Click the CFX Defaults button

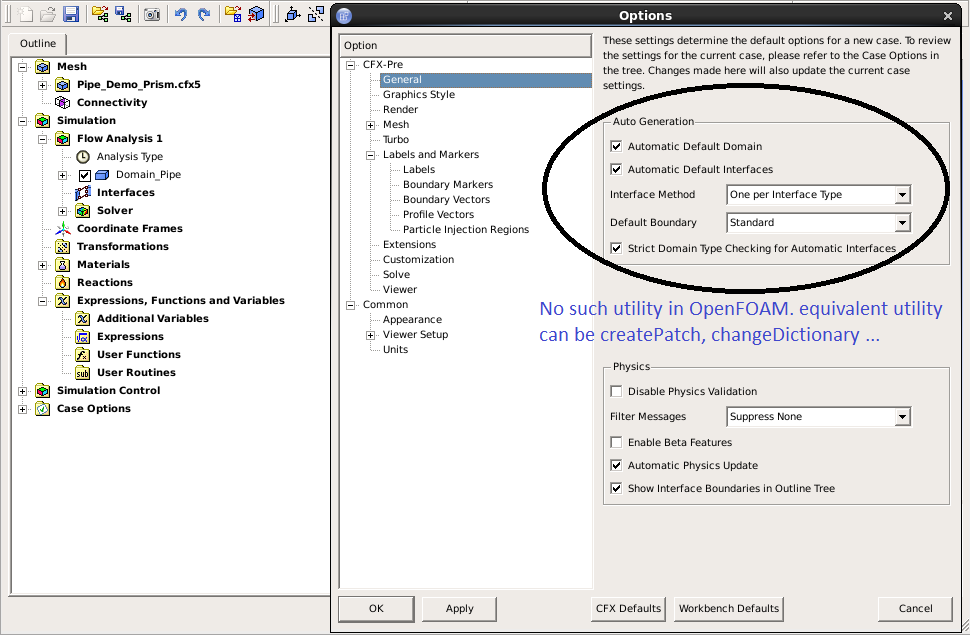tap(628, 609)
